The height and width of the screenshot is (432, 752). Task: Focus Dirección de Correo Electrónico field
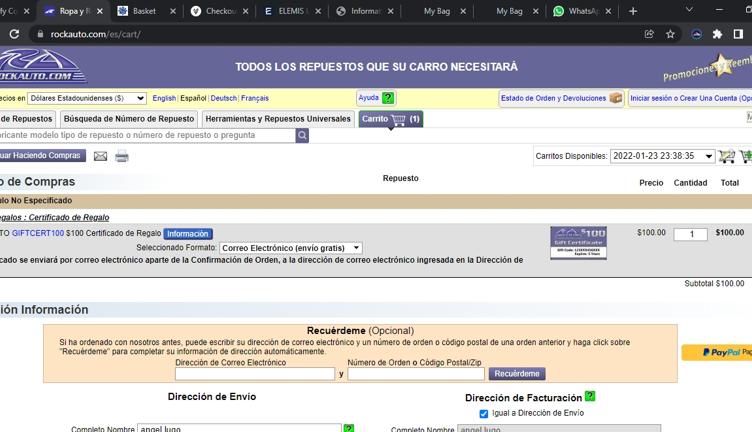click(x=255, y=374)
